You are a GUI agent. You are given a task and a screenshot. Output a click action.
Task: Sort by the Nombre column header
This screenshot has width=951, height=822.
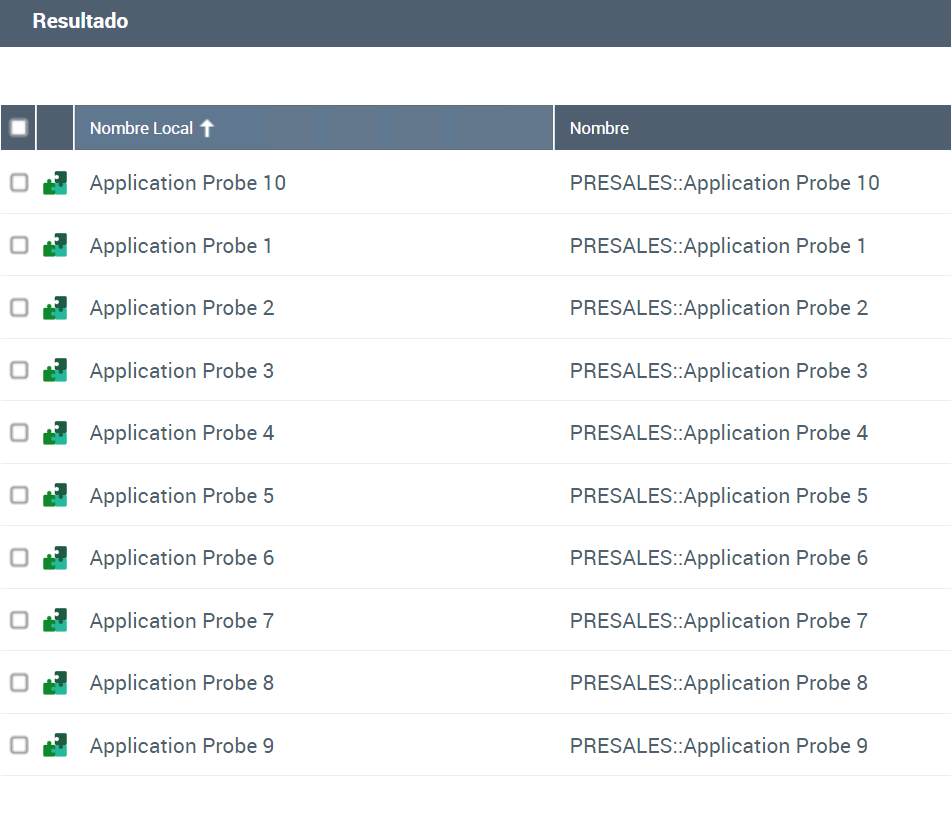(x=753, y=127)
